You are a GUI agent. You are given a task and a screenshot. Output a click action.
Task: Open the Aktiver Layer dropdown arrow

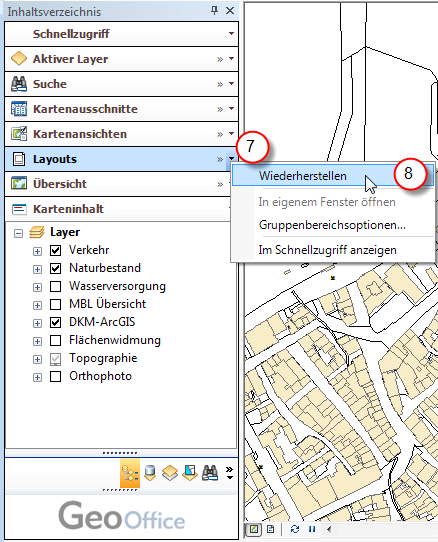[x=231, y=58]
